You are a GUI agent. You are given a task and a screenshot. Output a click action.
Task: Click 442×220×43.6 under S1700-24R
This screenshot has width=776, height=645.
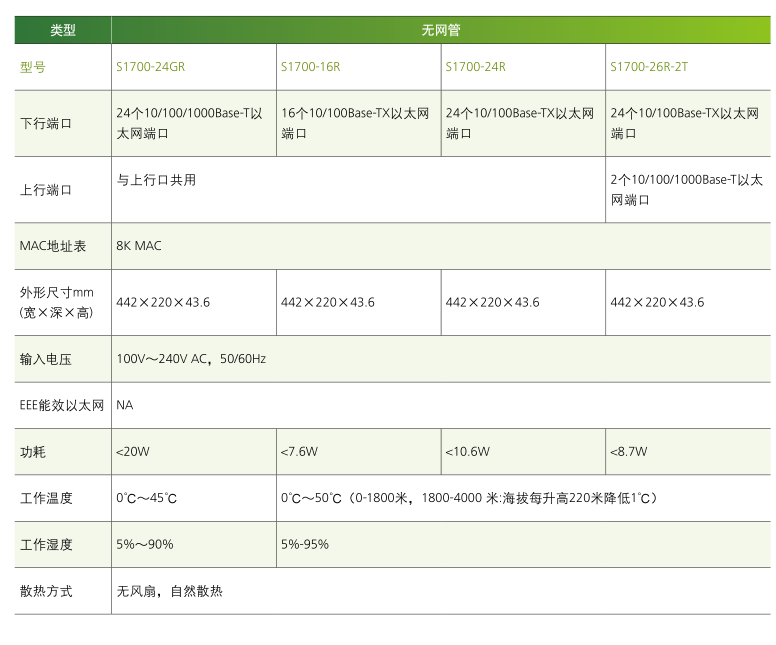click(x=492, y=302)
